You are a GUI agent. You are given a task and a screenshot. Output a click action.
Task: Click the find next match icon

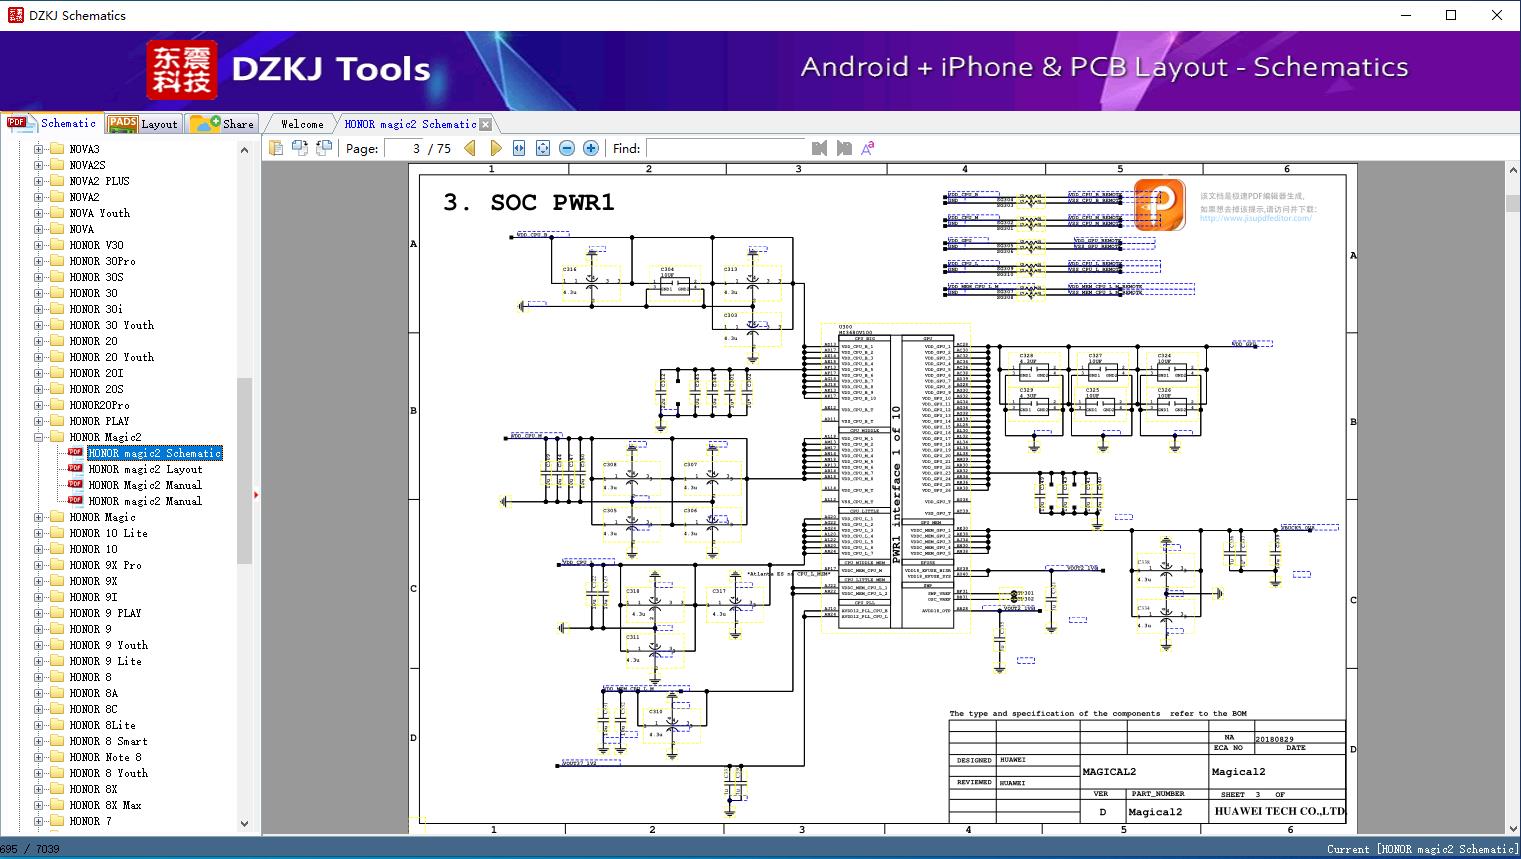[x=844, y=148]
